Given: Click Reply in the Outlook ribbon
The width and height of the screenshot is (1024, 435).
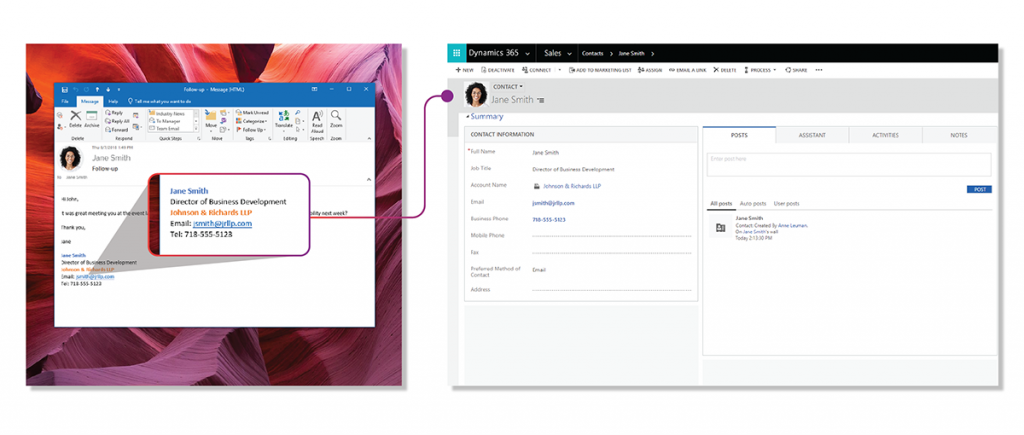Looking at the screenshot, I should coord(114,112).
